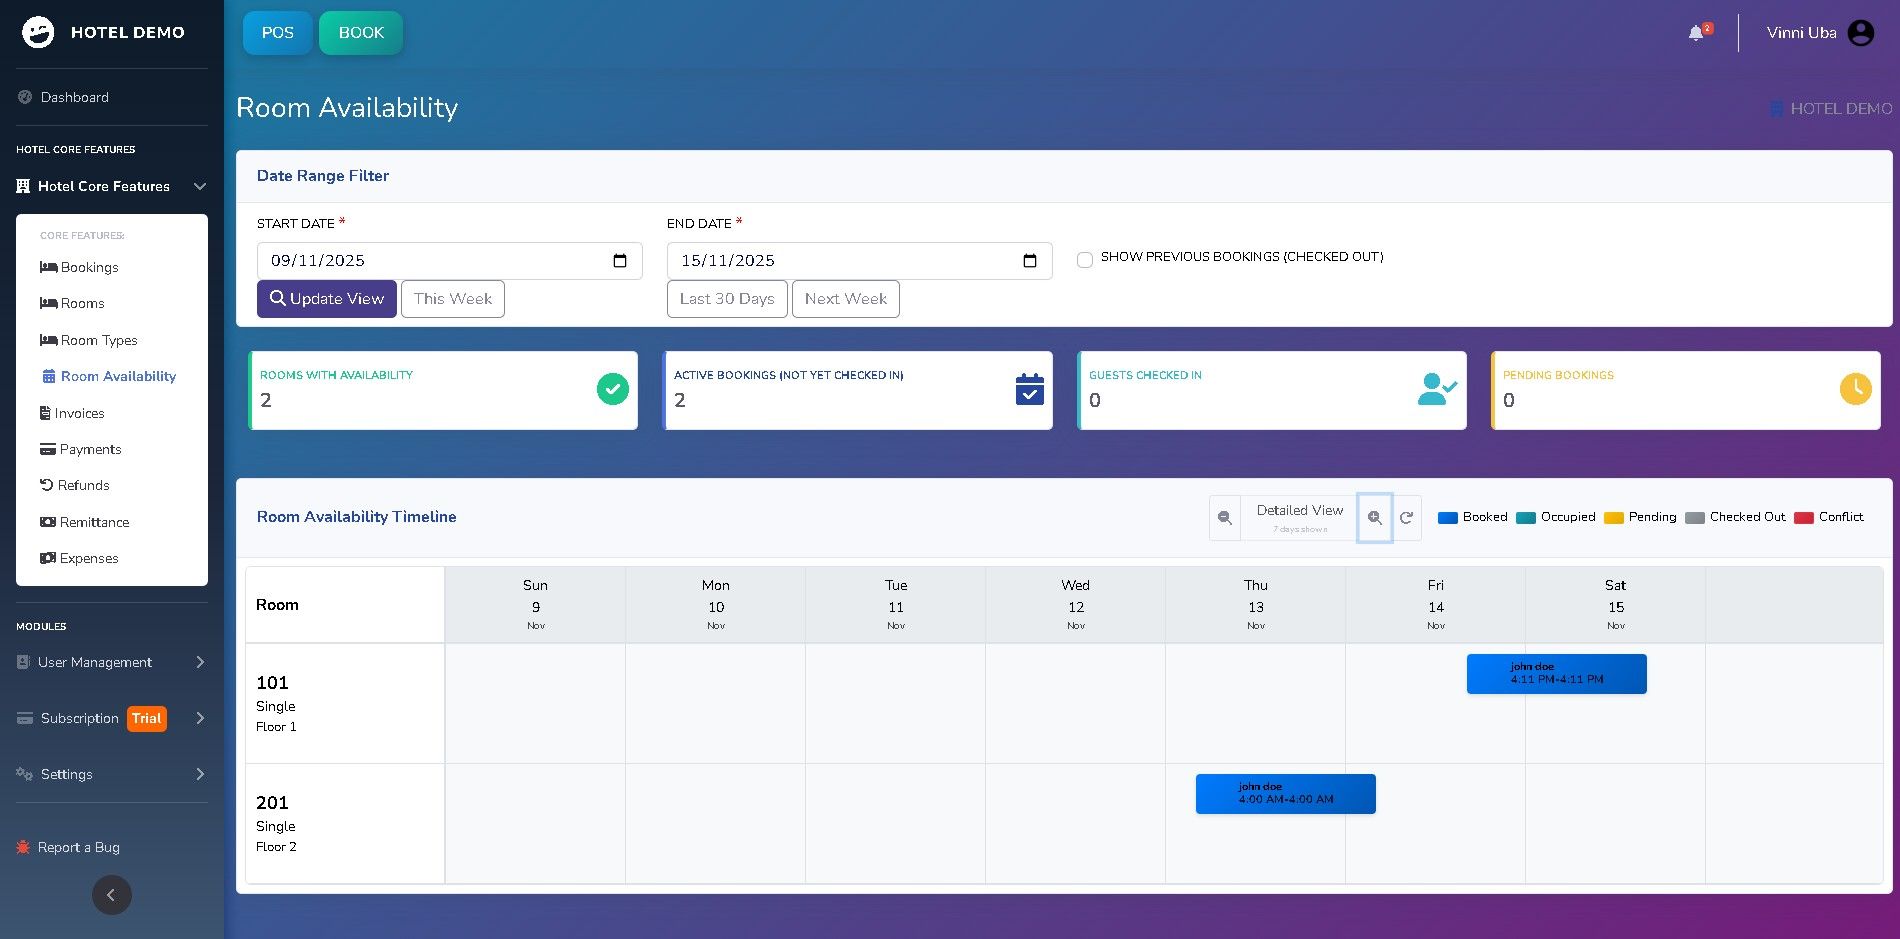Viewport: 1900px width, 939px height.
Task: Click the Date Range Filter heading
Action: [323, 176]
